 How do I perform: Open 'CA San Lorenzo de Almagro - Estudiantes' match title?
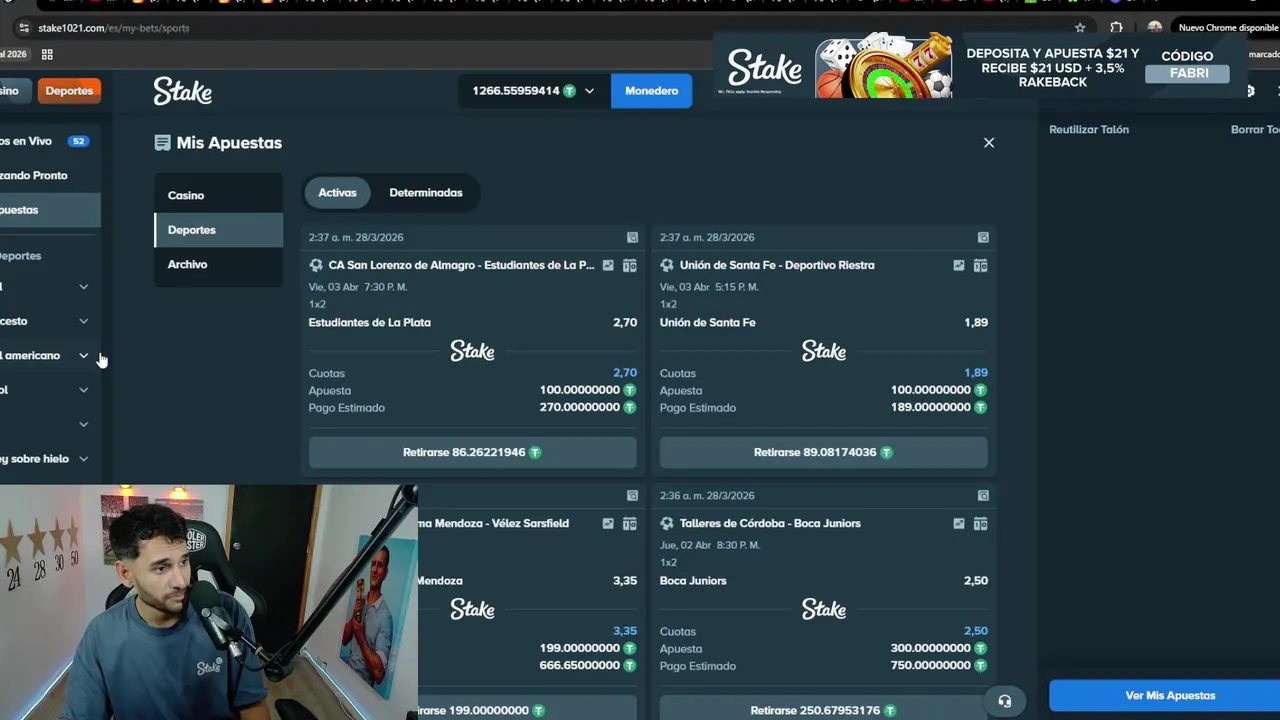[461, 266]
